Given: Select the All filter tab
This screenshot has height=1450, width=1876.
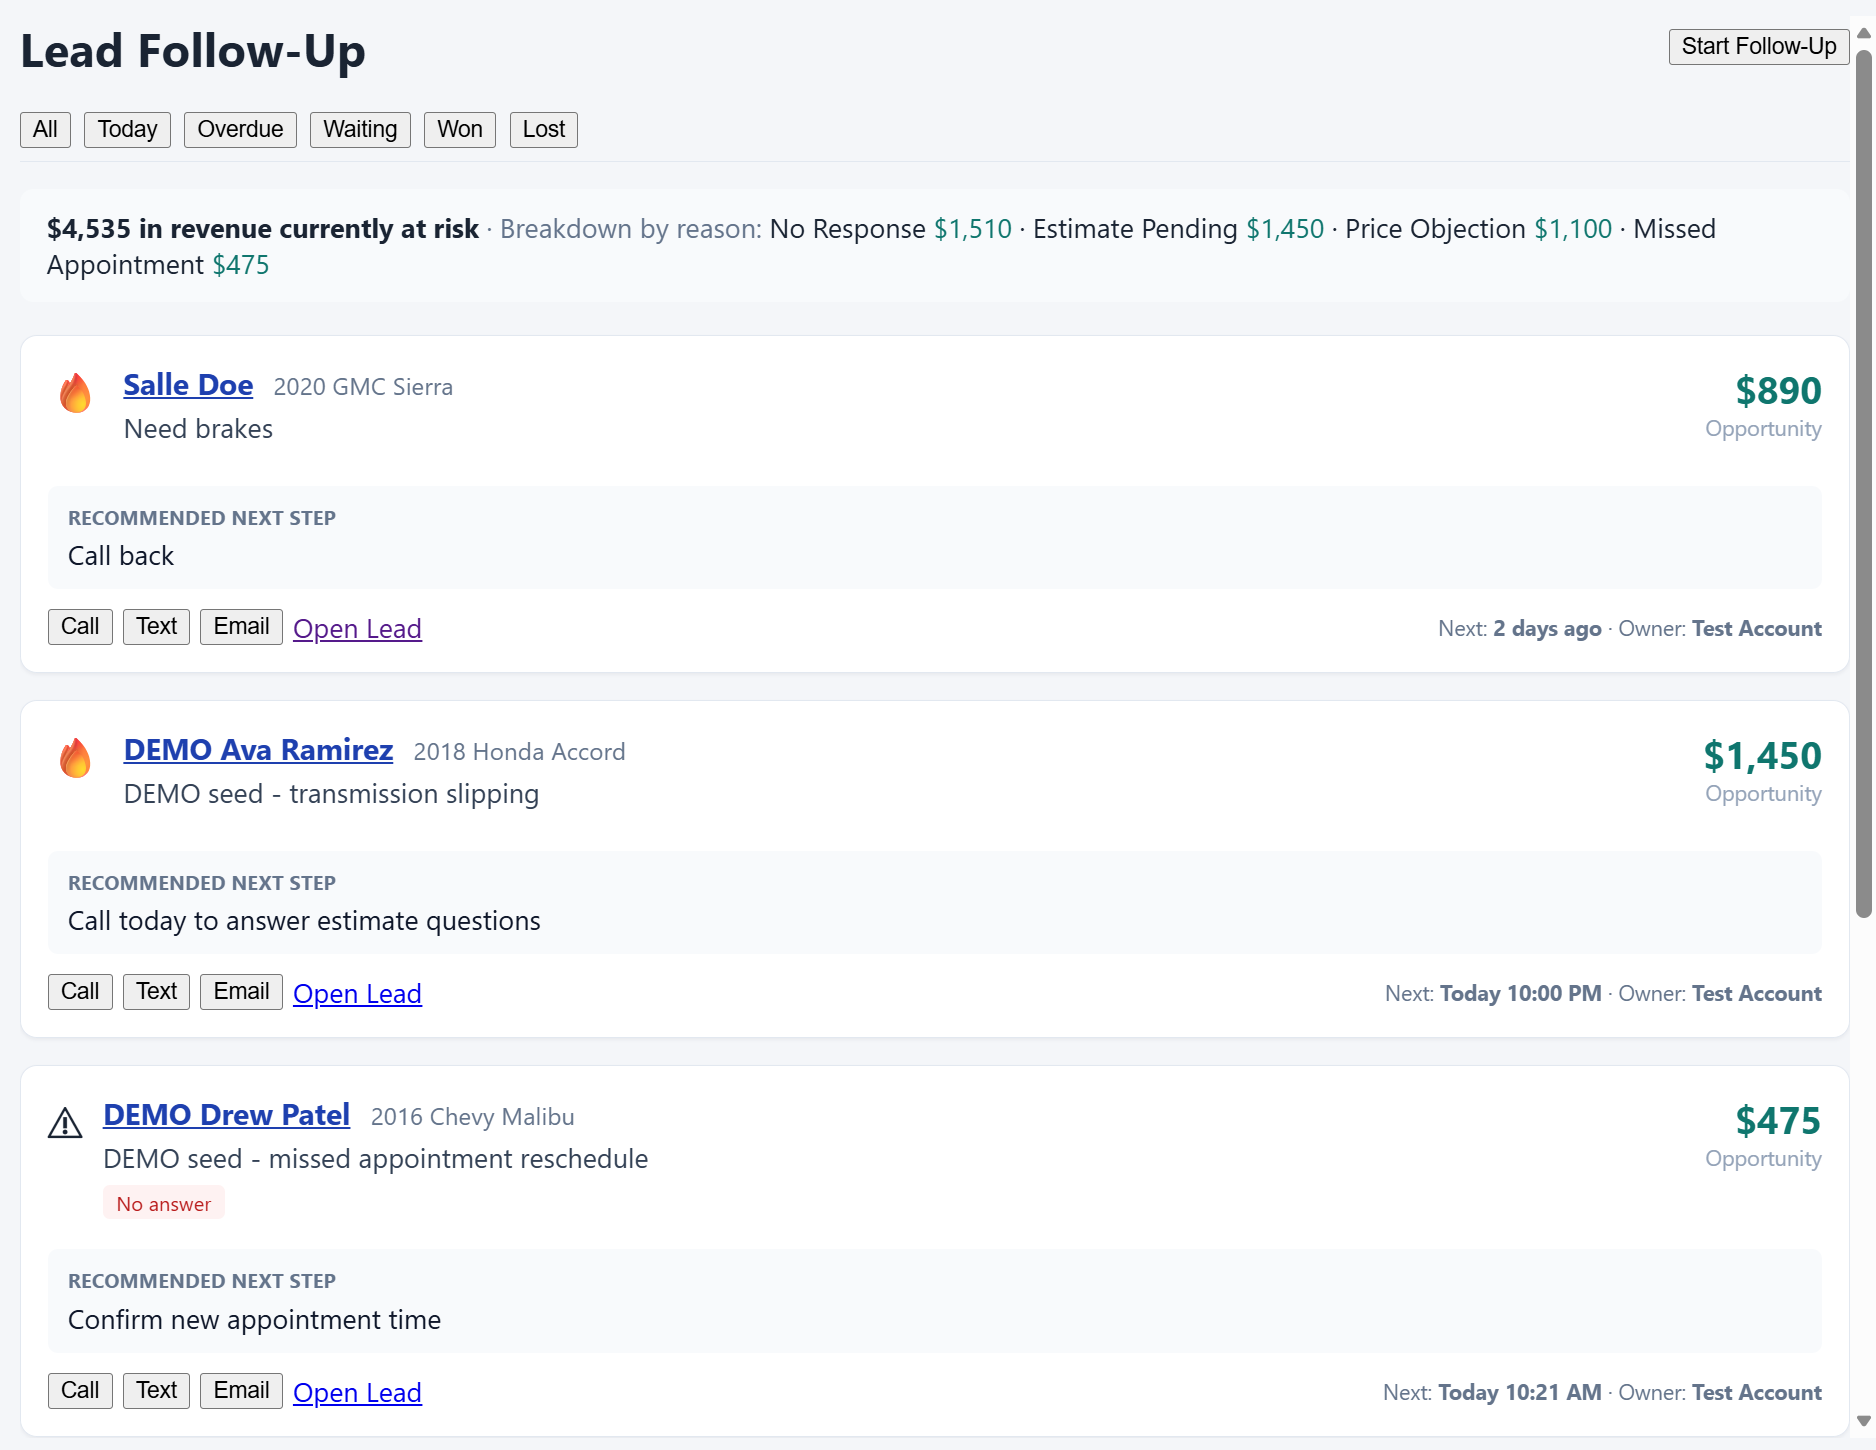Looking at the screenshot, I should 45,130.
